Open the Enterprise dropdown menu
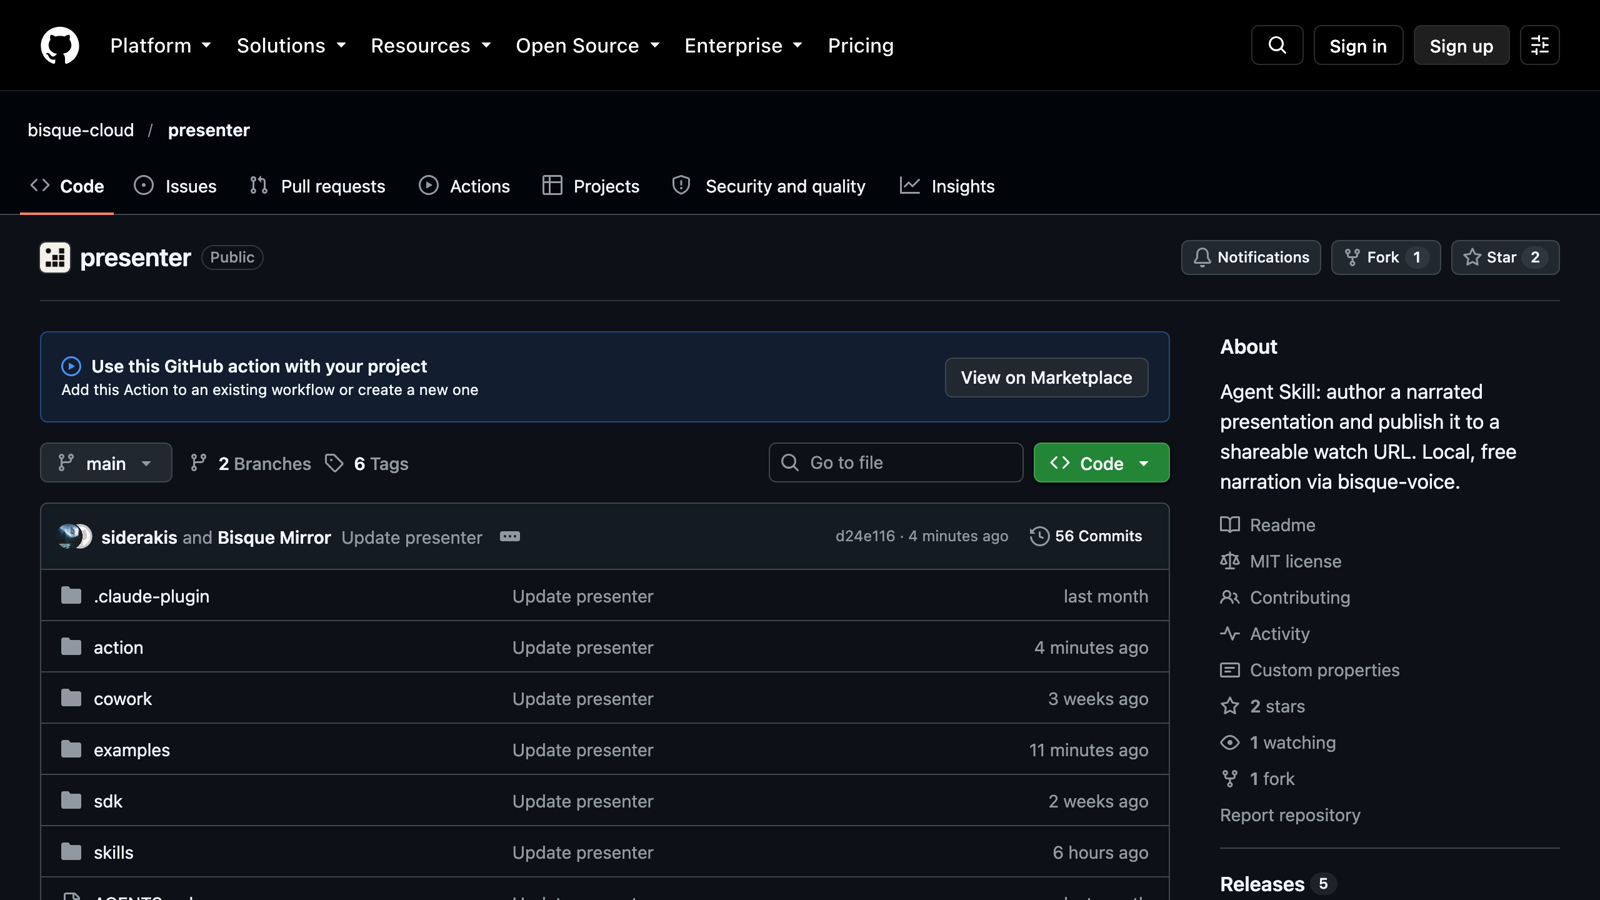 (x=743, y=45)
